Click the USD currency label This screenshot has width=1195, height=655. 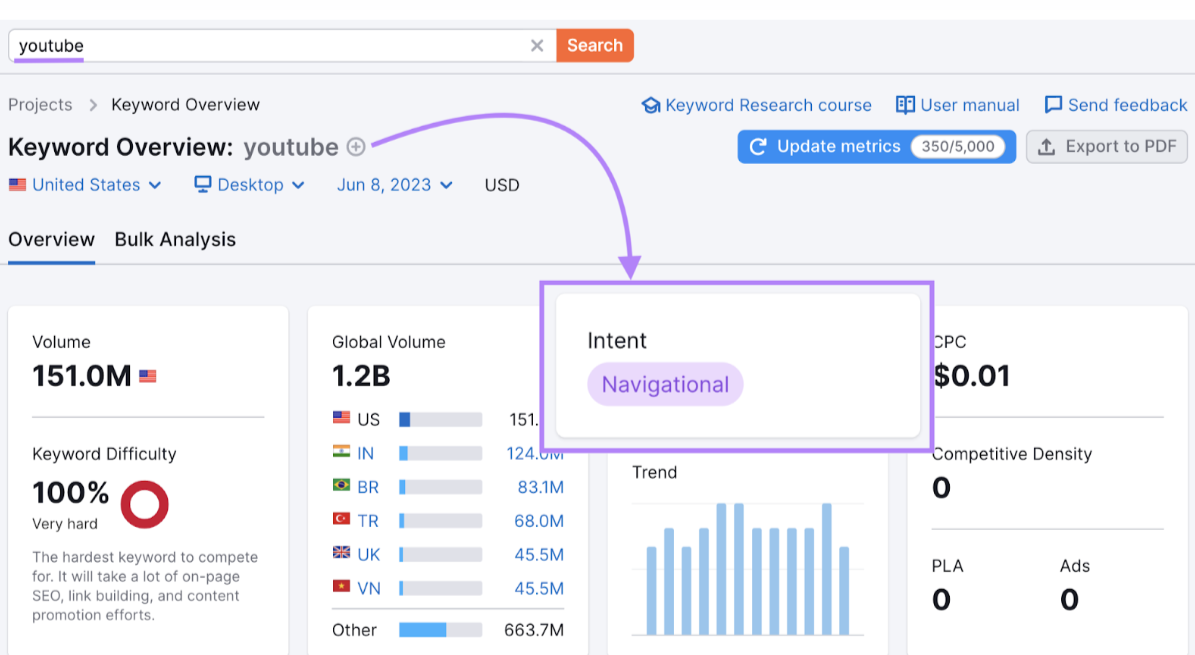click(502, 185)
